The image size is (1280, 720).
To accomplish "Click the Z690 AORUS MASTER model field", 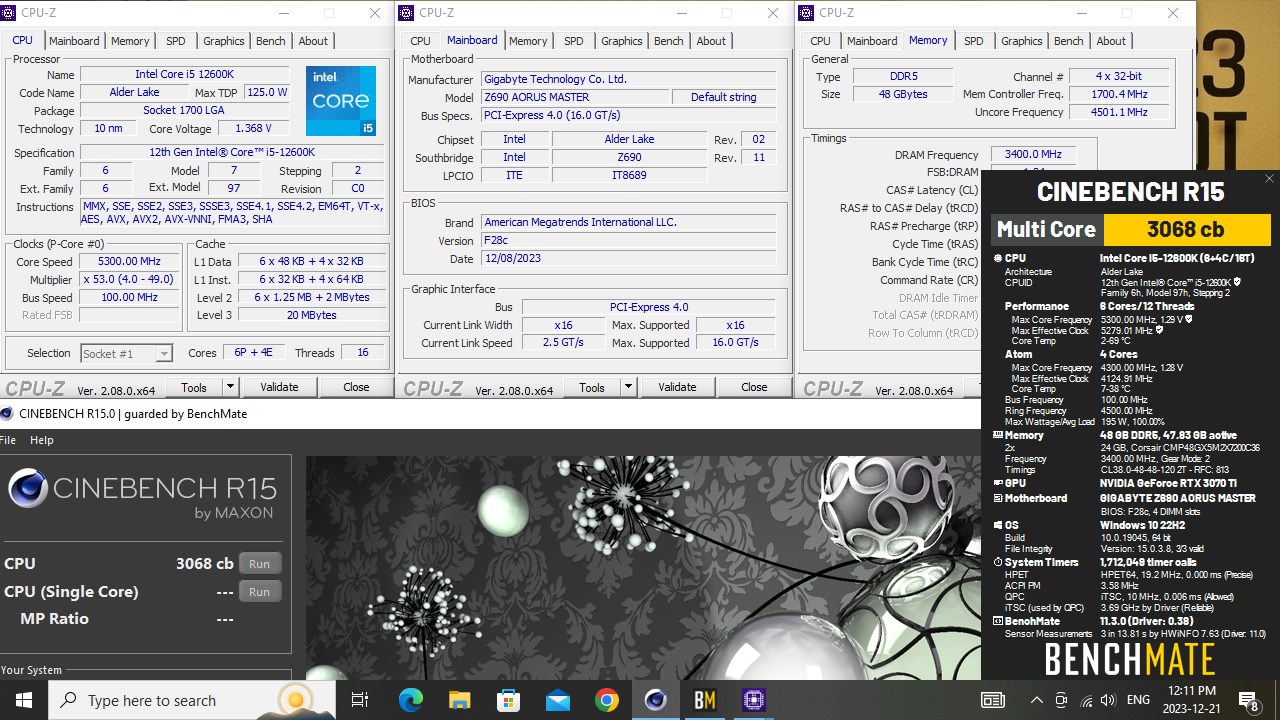I will tap(575, 97).
